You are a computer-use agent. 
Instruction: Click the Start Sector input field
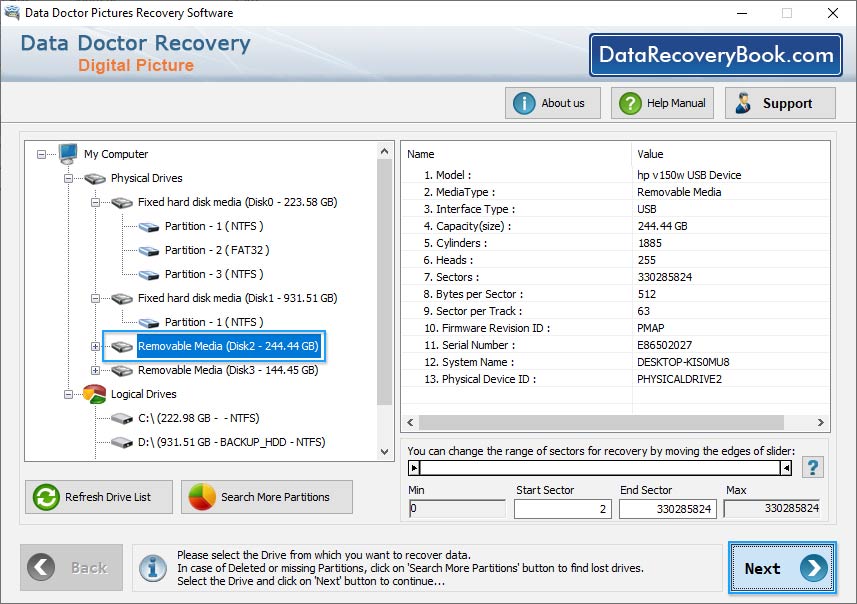point(562,509)
